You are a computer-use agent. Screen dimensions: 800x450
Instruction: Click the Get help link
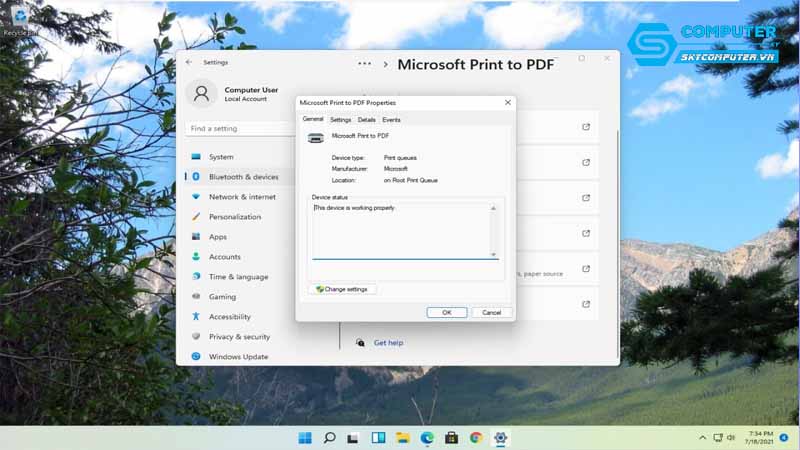388,343
